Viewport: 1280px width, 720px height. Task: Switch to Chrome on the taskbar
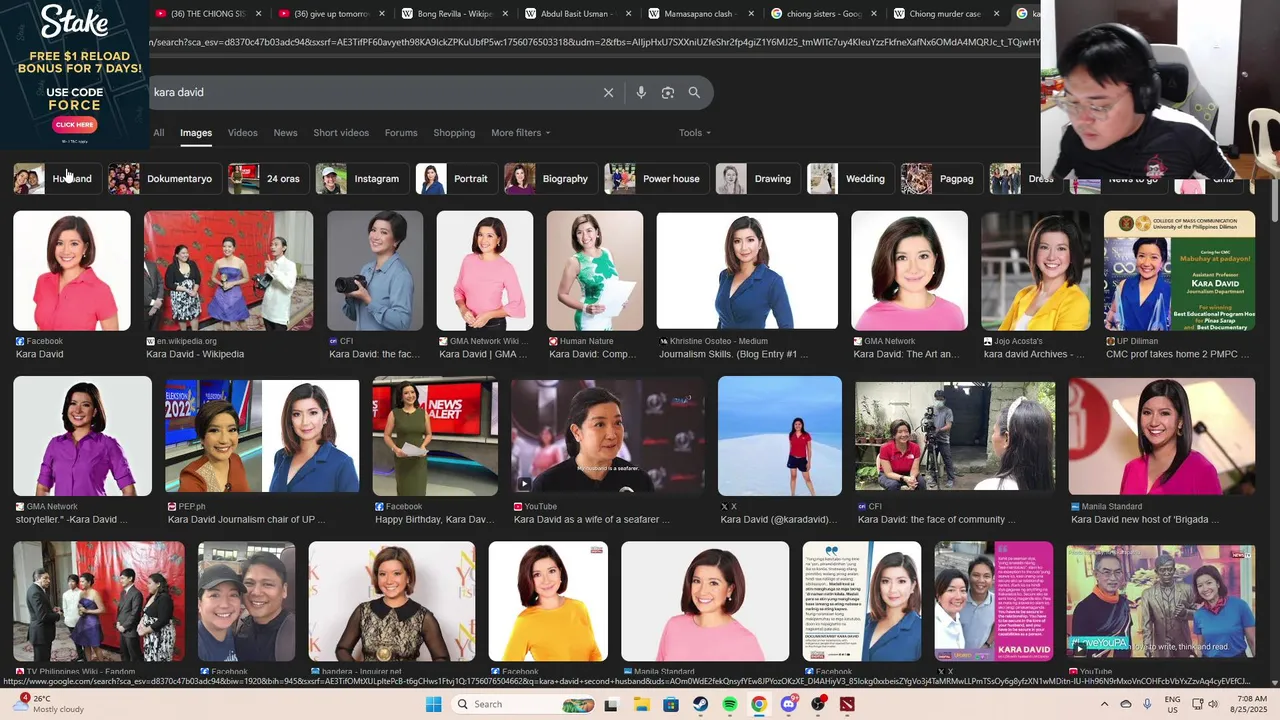click(x=759, y=704)
